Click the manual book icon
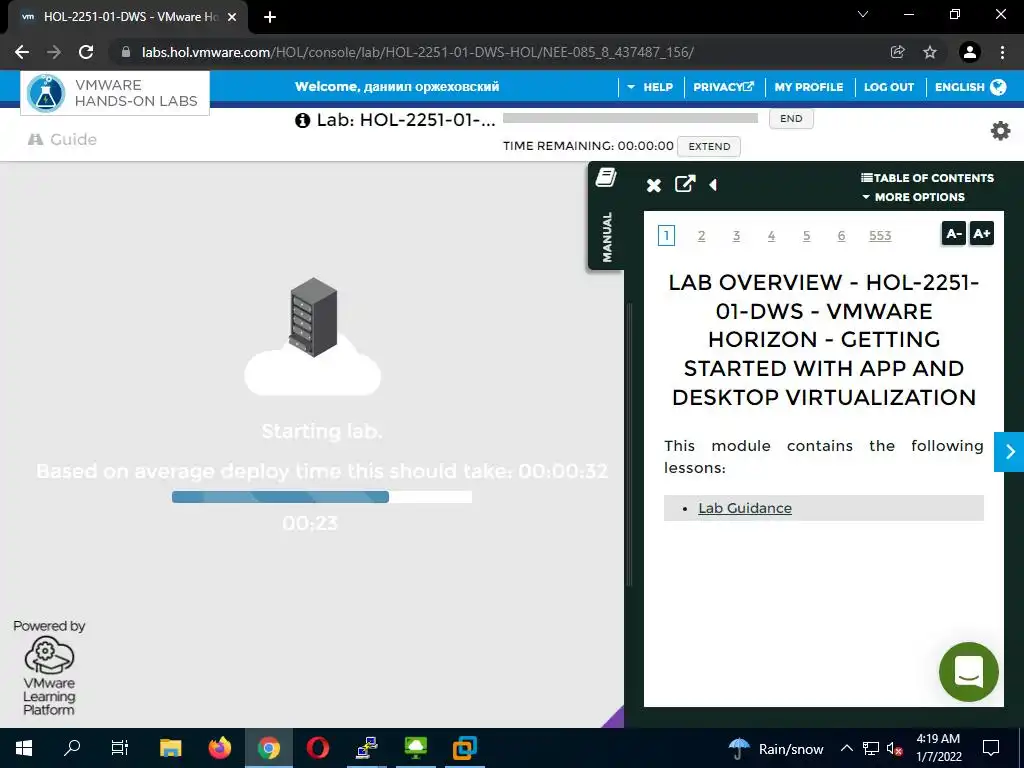This screenshot has width=1024, height=768. tap(605, 177)
